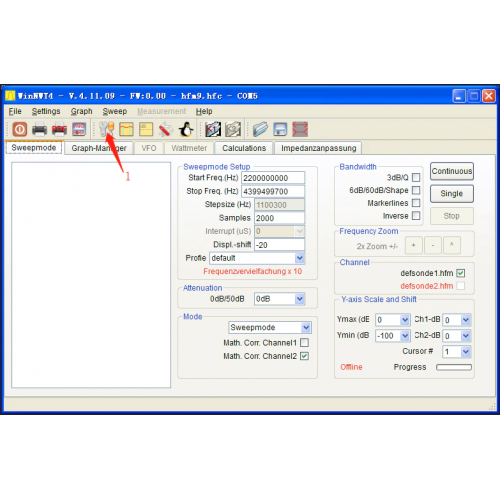Click the PDF export toolbar icon
The image size is (500, 500).
click(59, 129)
